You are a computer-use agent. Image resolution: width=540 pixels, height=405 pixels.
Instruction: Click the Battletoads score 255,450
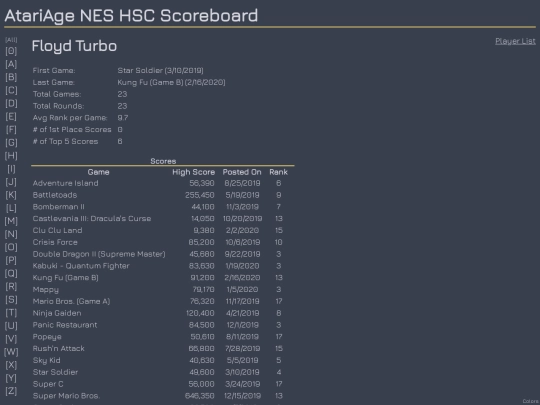[x=200, y=195]
